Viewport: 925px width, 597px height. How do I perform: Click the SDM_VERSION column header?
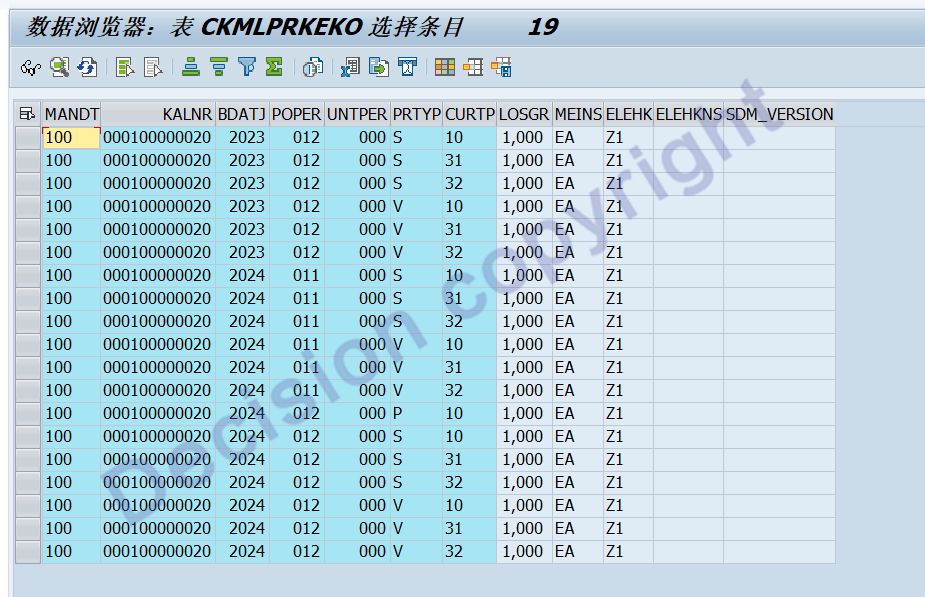pos(779,114)
